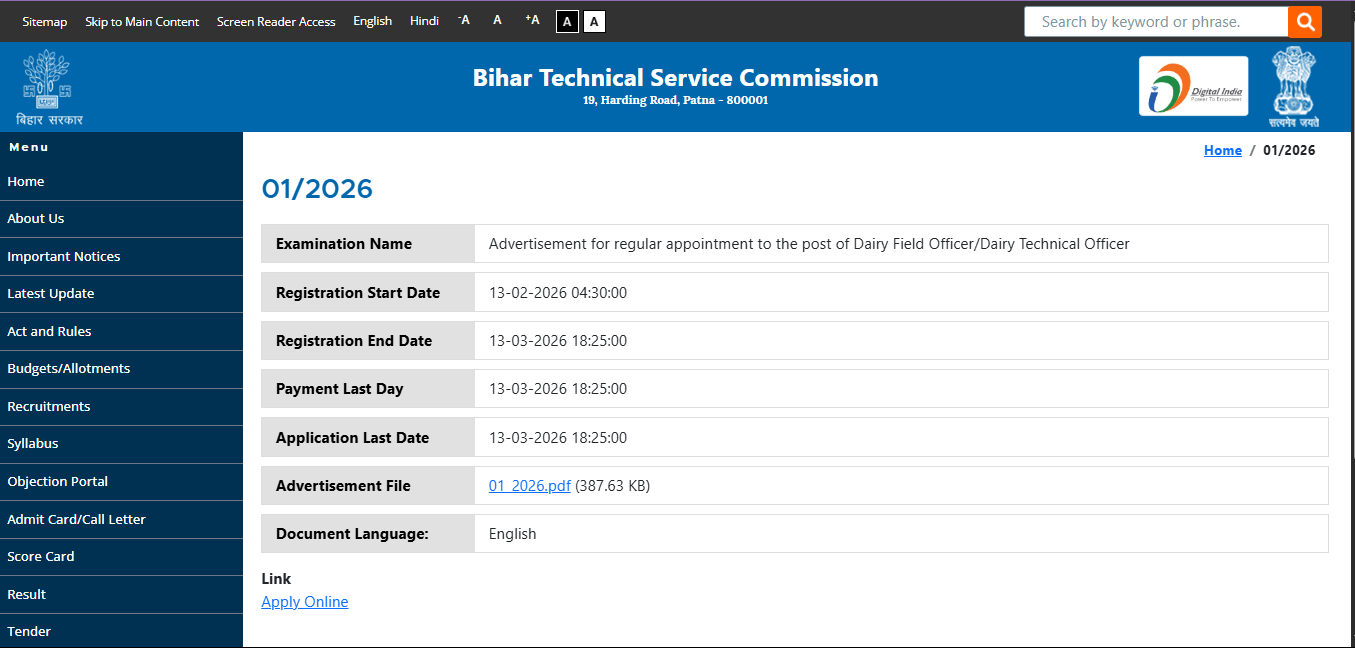Open the Recruitments section in the sidebar

pyautogui.click(x=48, y=406)
